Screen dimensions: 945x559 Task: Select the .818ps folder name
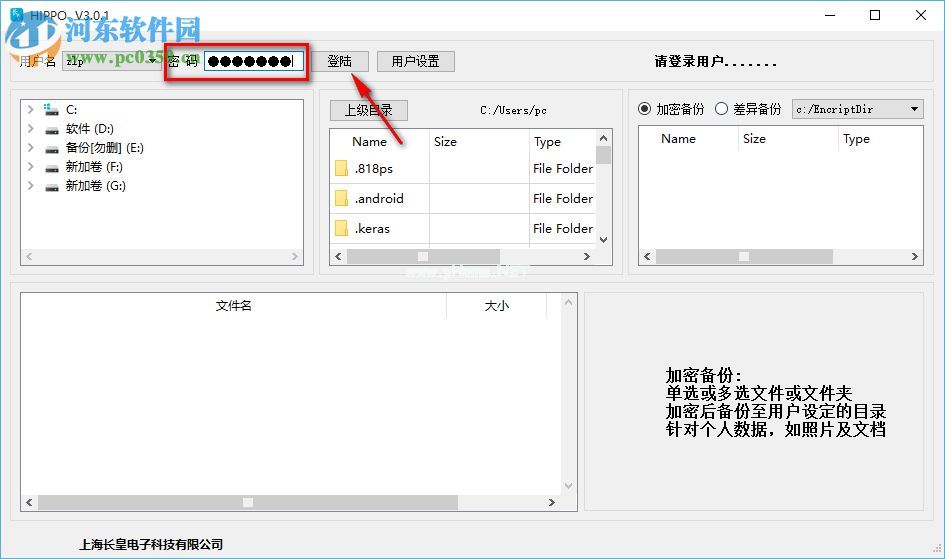pyautogui.click(x=374, y=169)
